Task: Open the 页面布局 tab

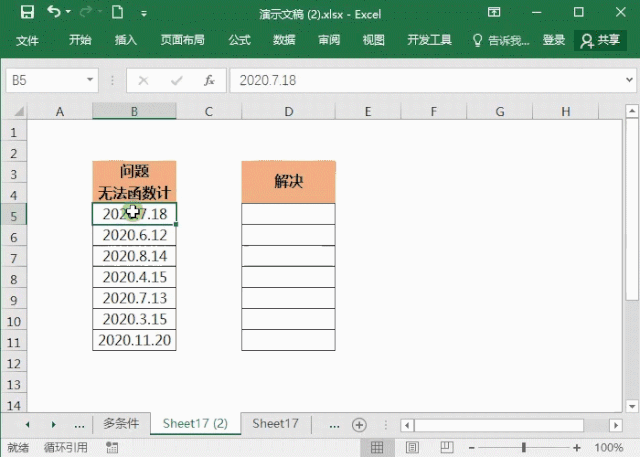Action: [x=182, y=40]
